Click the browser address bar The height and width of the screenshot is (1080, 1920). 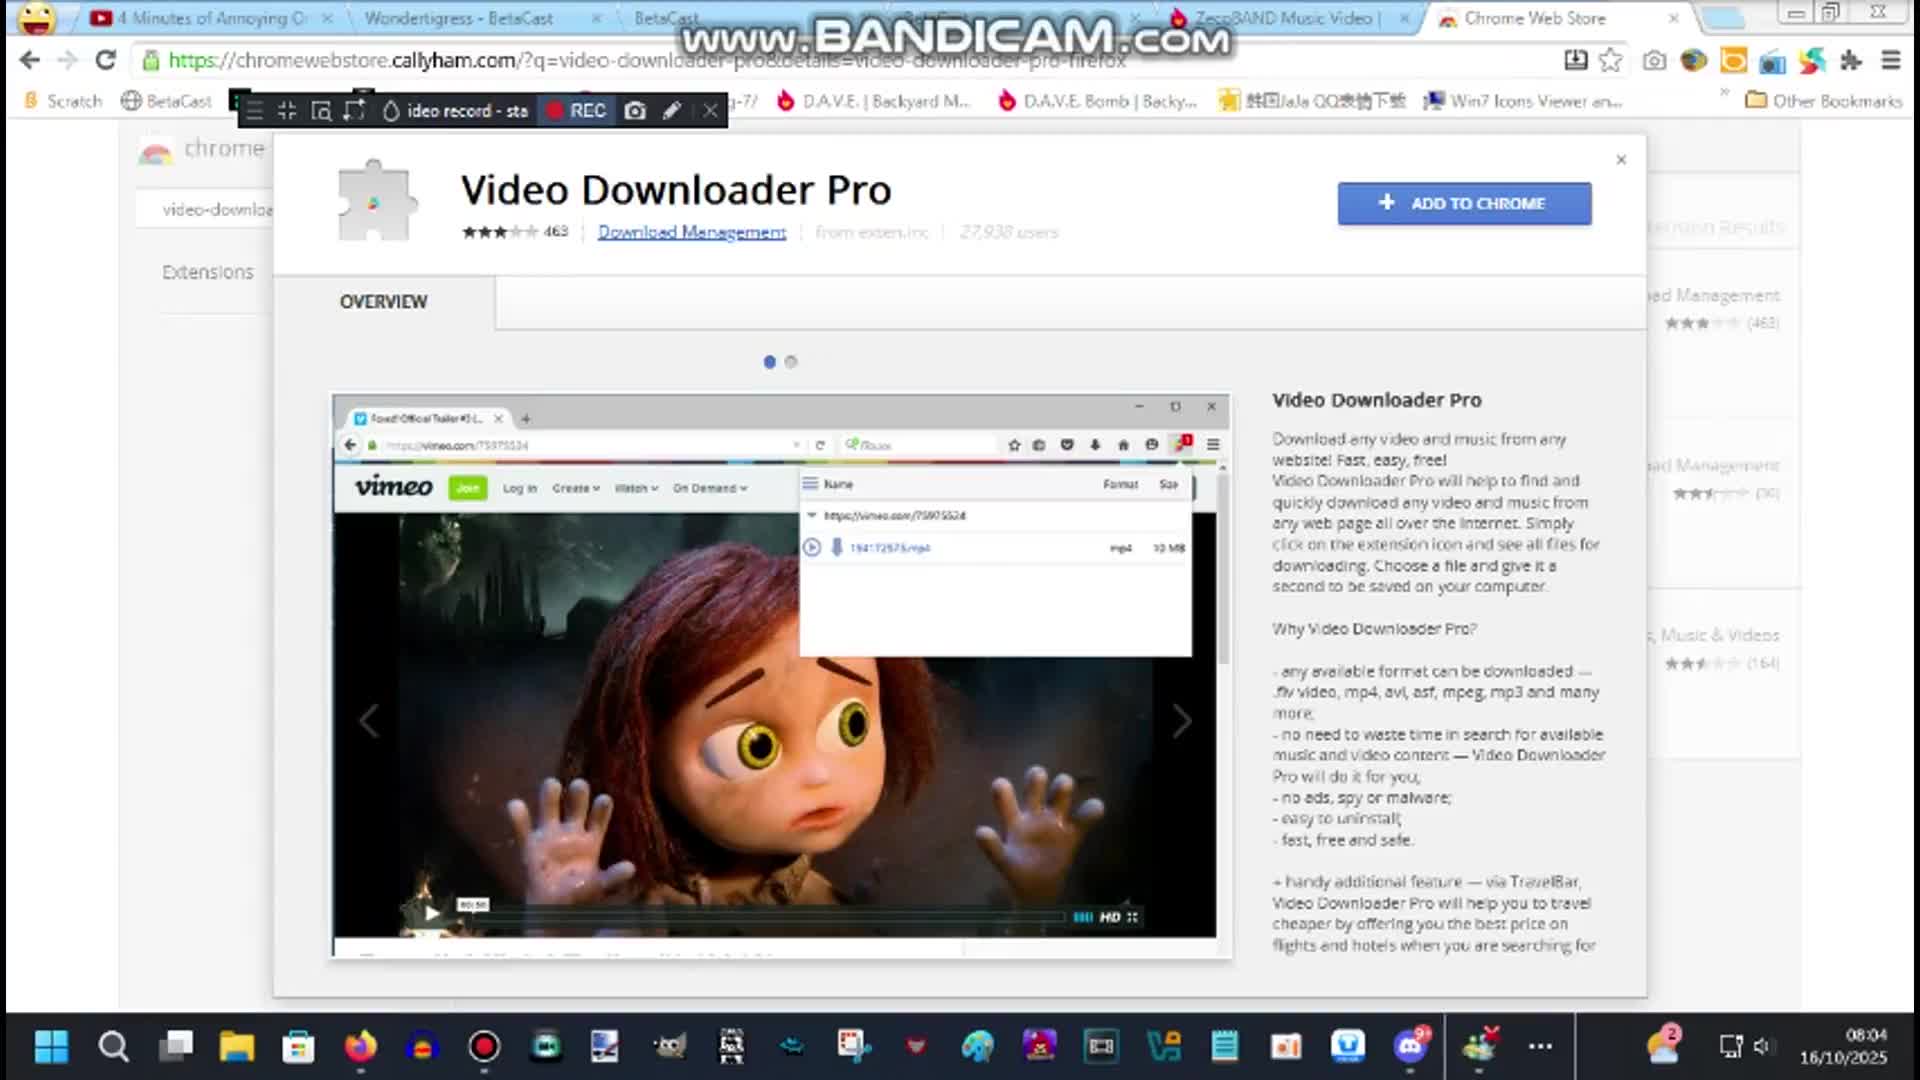point(850,61)
